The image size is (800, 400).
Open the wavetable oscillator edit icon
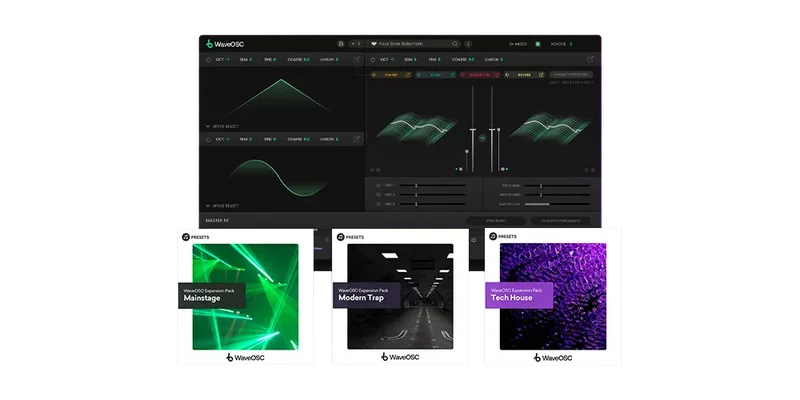point(590,60)
